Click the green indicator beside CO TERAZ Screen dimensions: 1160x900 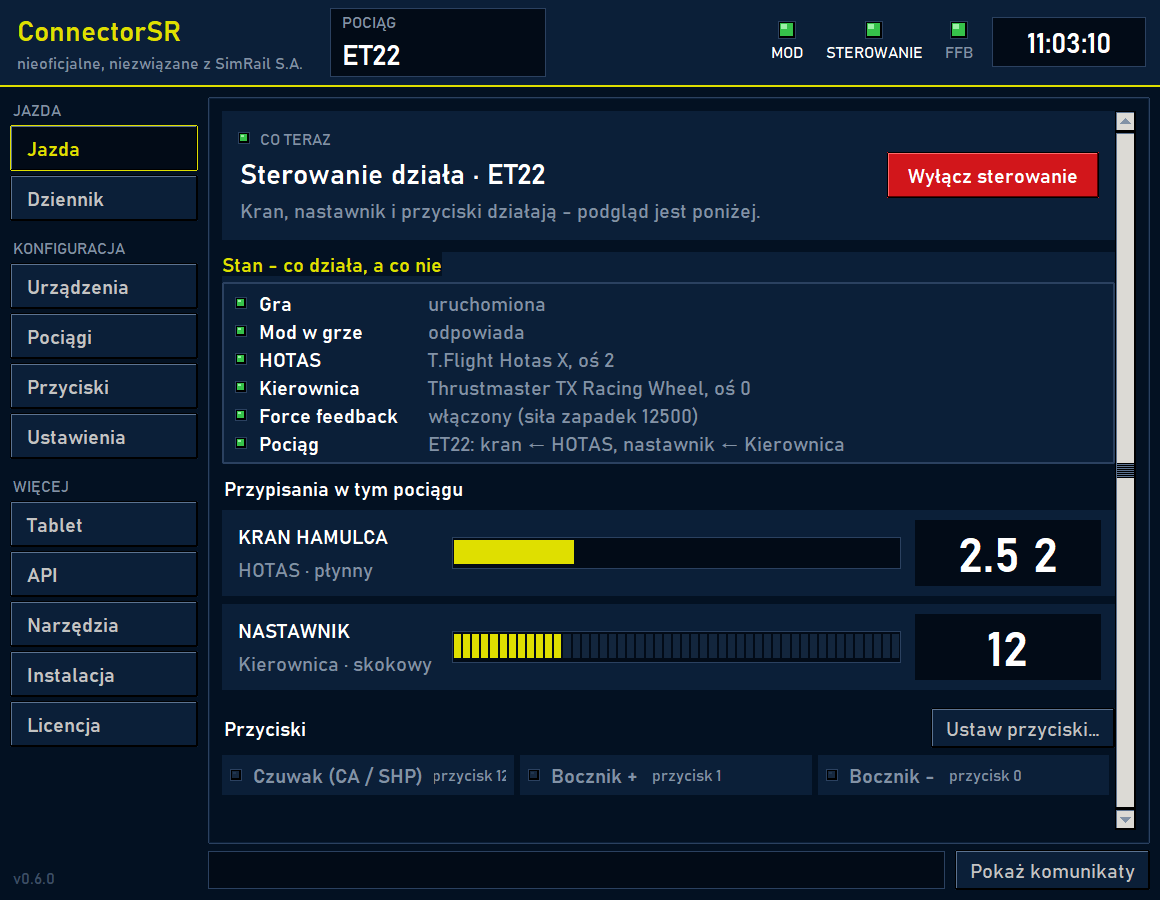243,138
